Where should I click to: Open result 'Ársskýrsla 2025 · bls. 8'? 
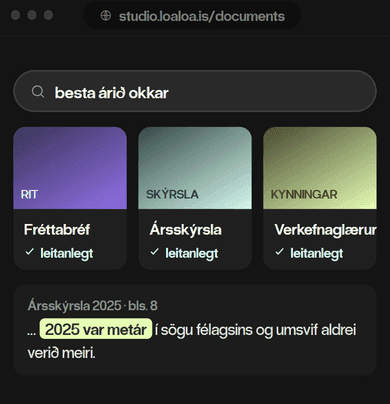[93, 306]
